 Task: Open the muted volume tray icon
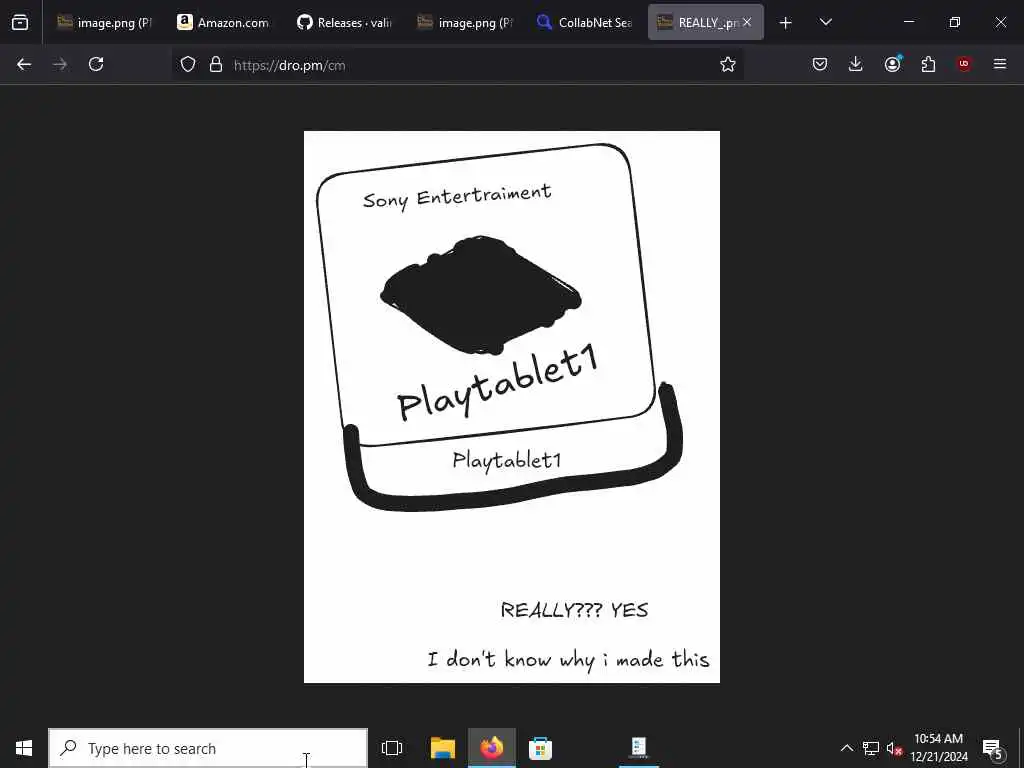894,748
